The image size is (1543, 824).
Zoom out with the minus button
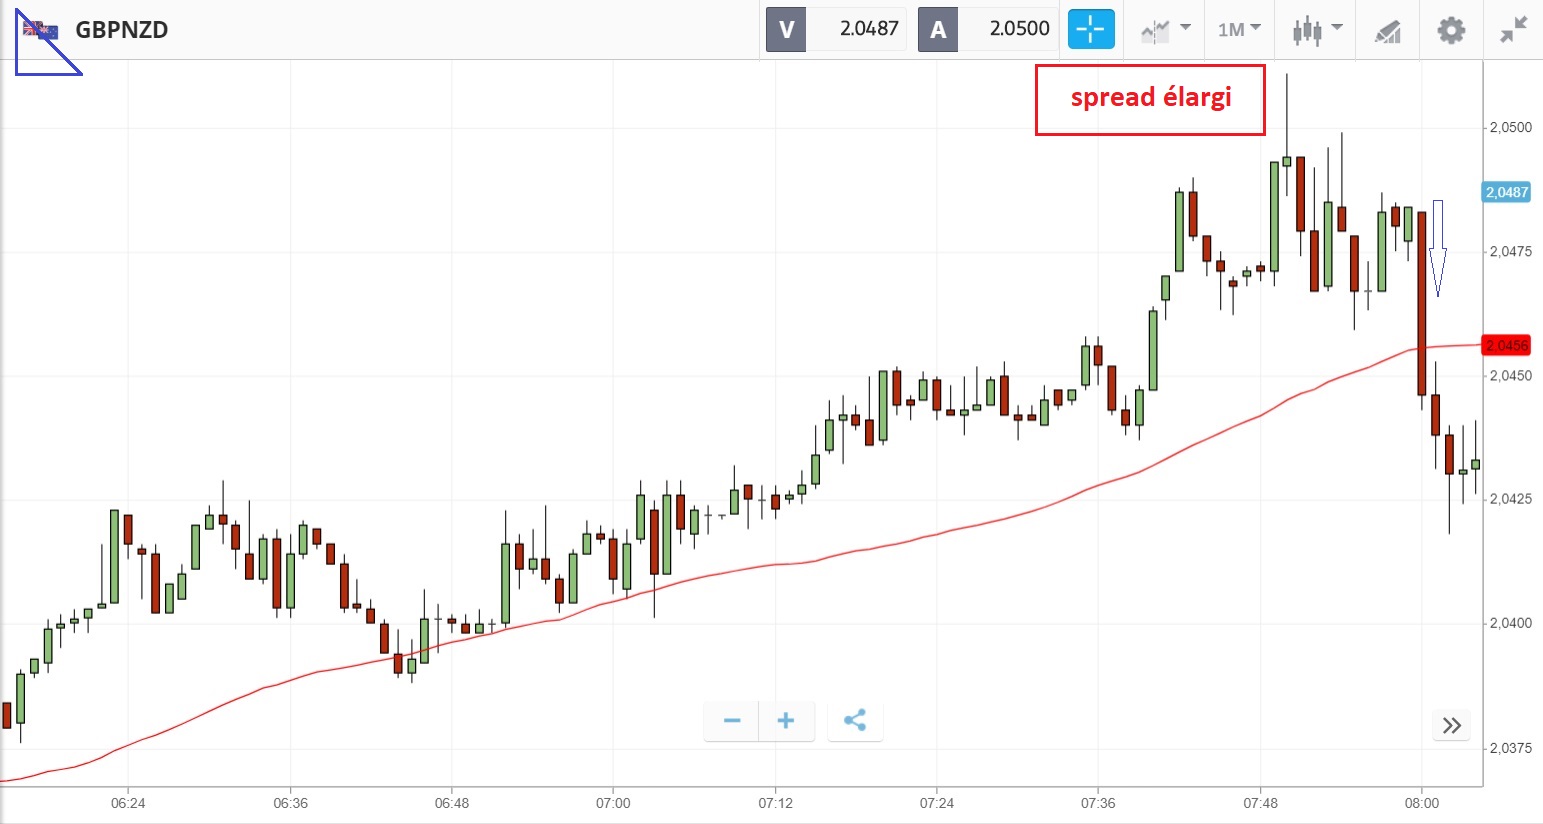pyautogui.click(x=732, y=721)
